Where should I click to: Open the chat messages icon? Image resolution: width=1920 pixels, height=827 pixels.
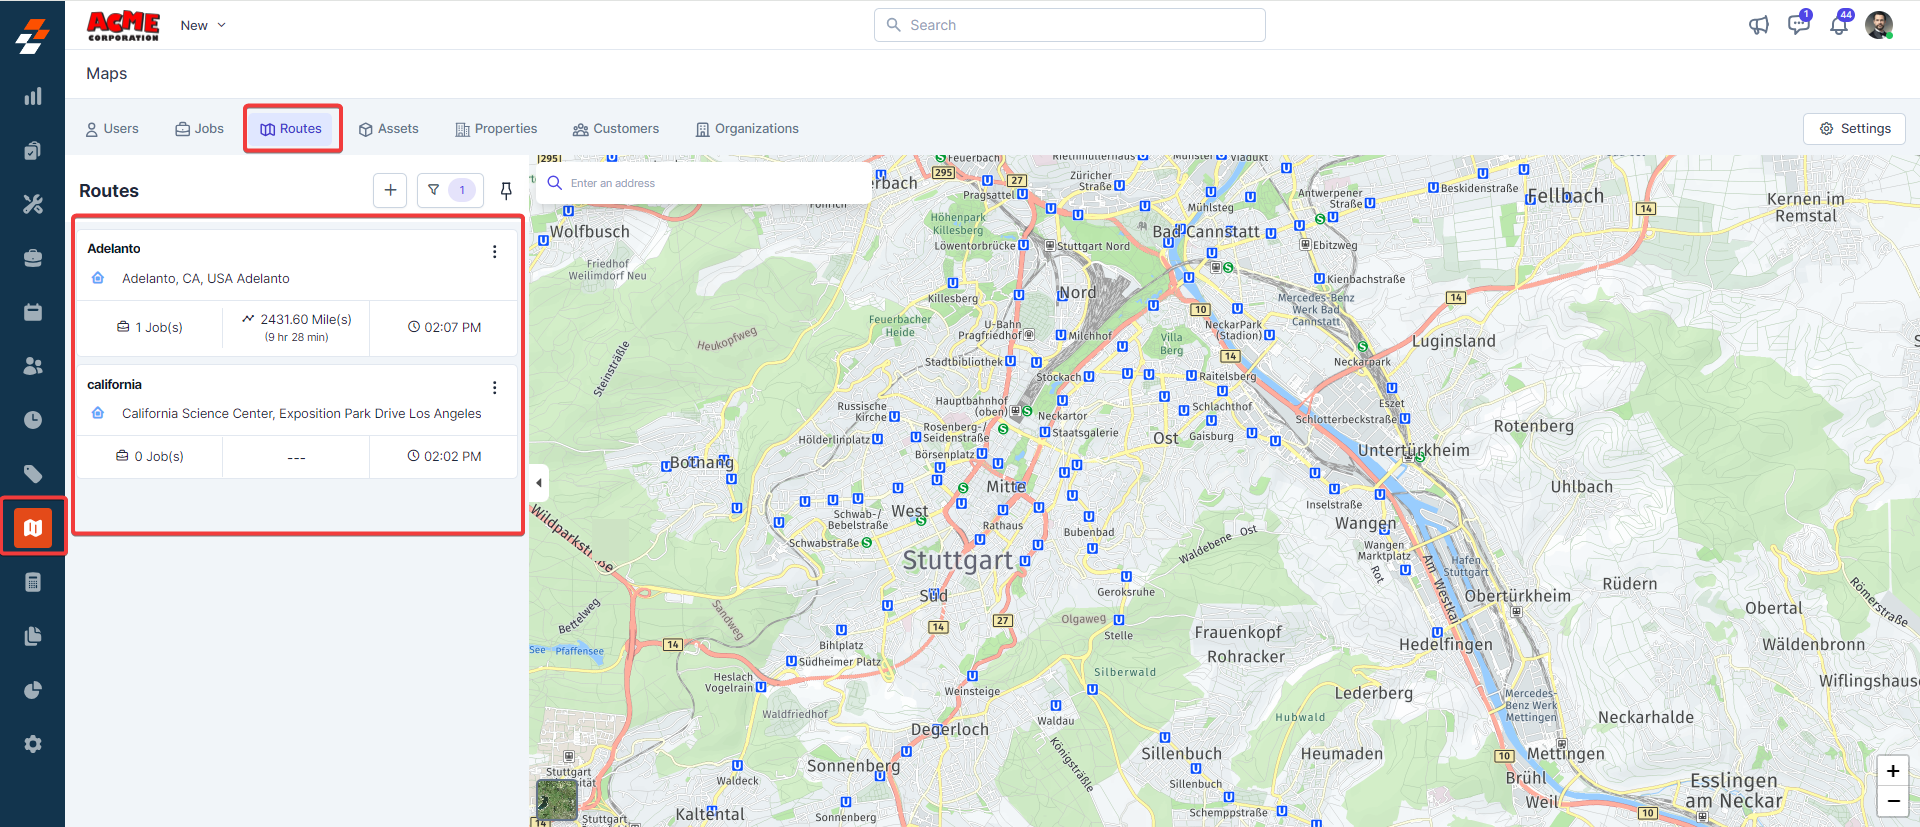coord(1798,25)
